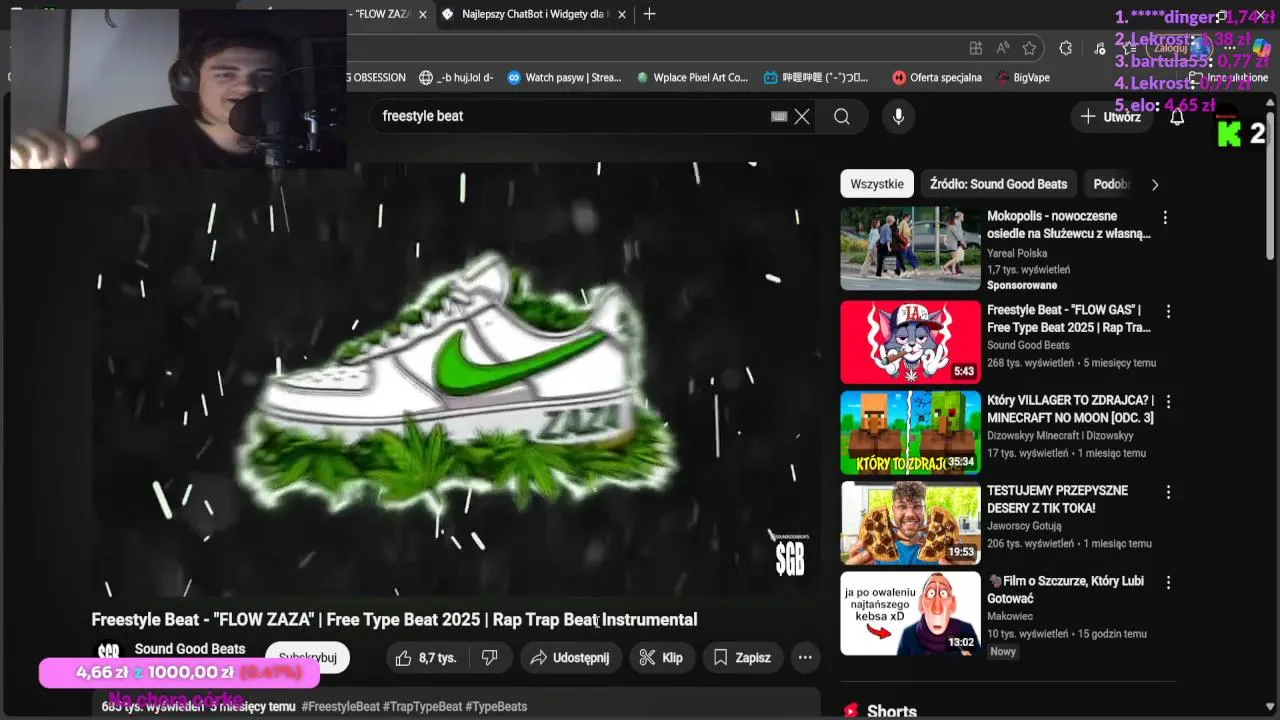Click the Utwórz create button

(1110, 117)
